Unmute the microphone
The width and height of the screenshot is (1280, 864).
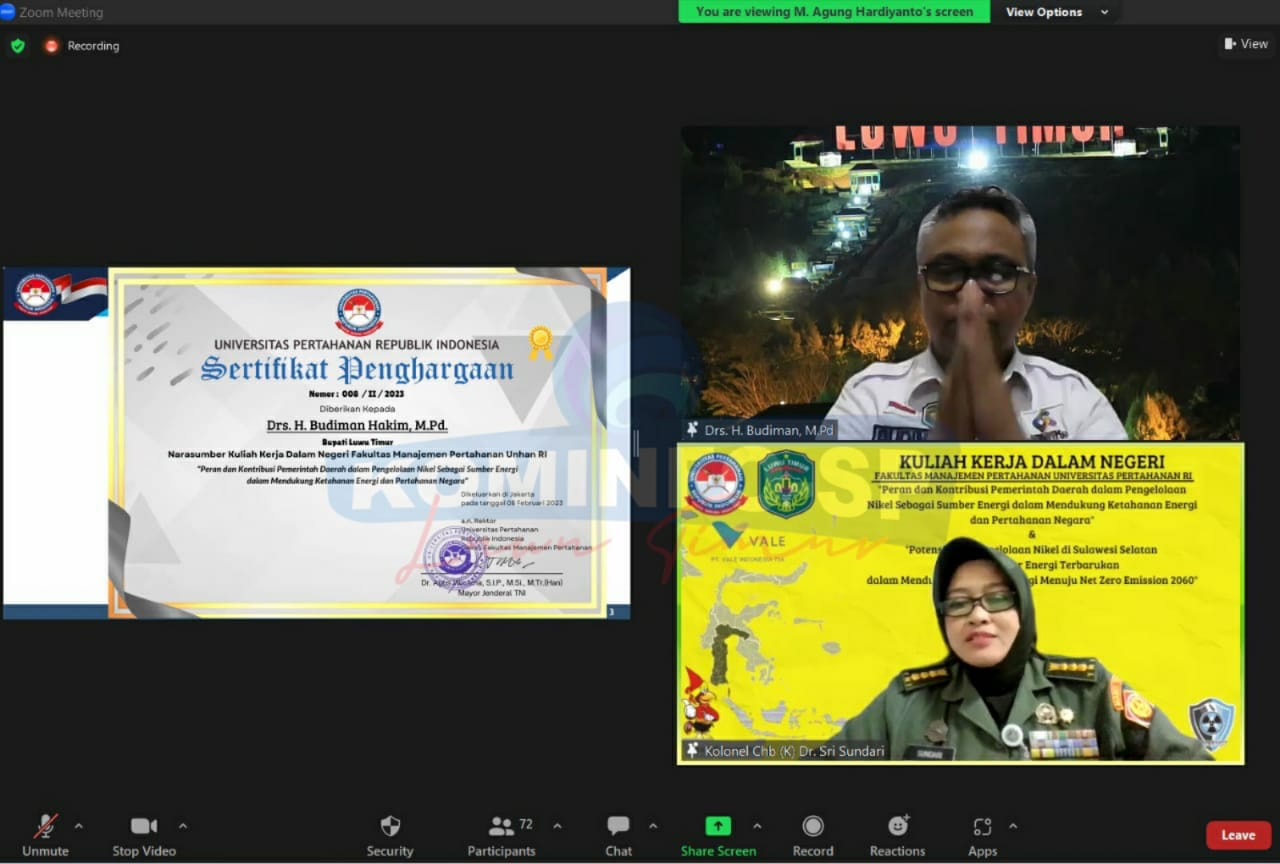tap(45, 836)
